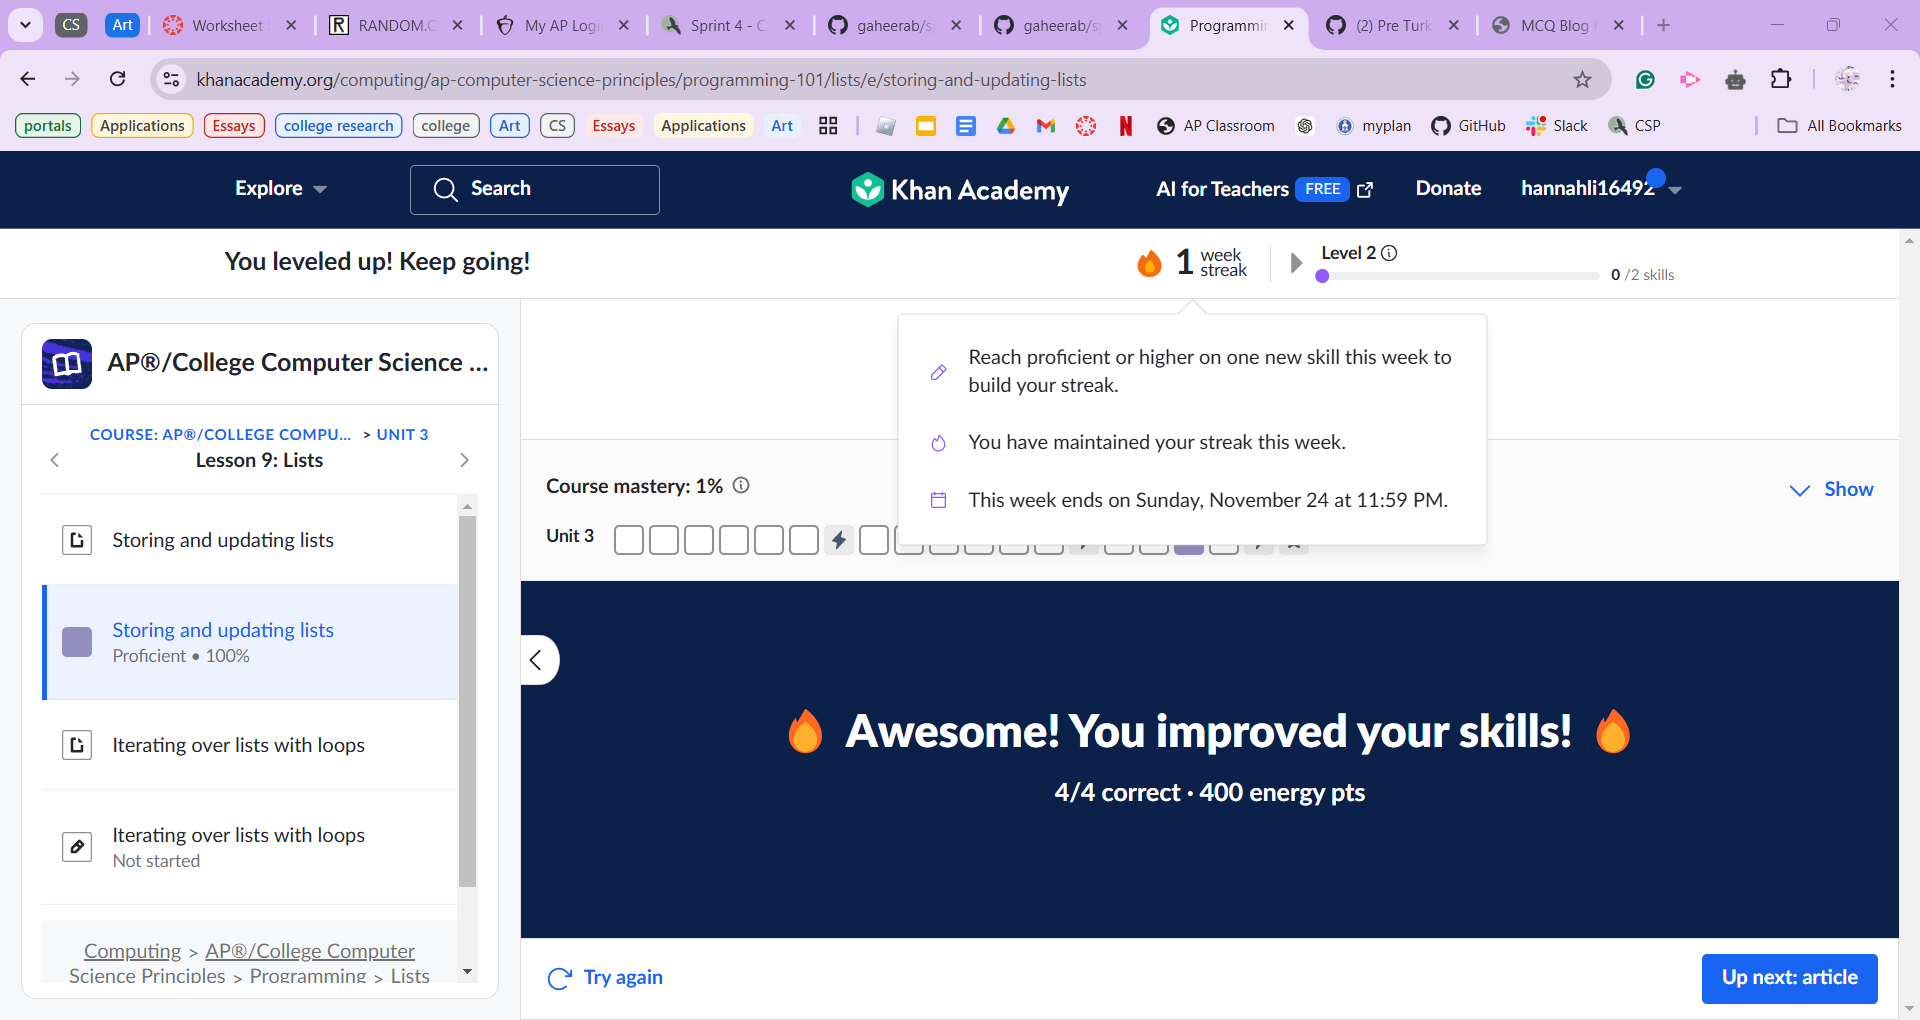Switch to the RANDOM.ORG tab
This screenshot has width=1920, height=1020.
(397, 25)
